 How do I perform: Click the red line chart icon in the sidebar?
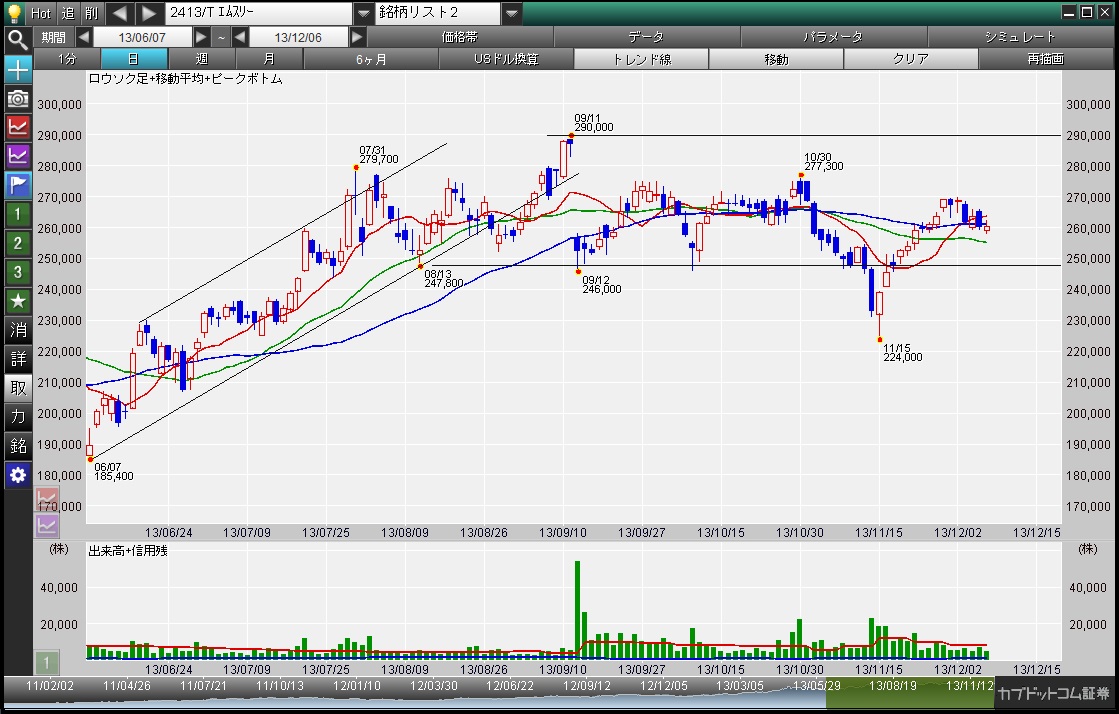(x=18, y=127)
